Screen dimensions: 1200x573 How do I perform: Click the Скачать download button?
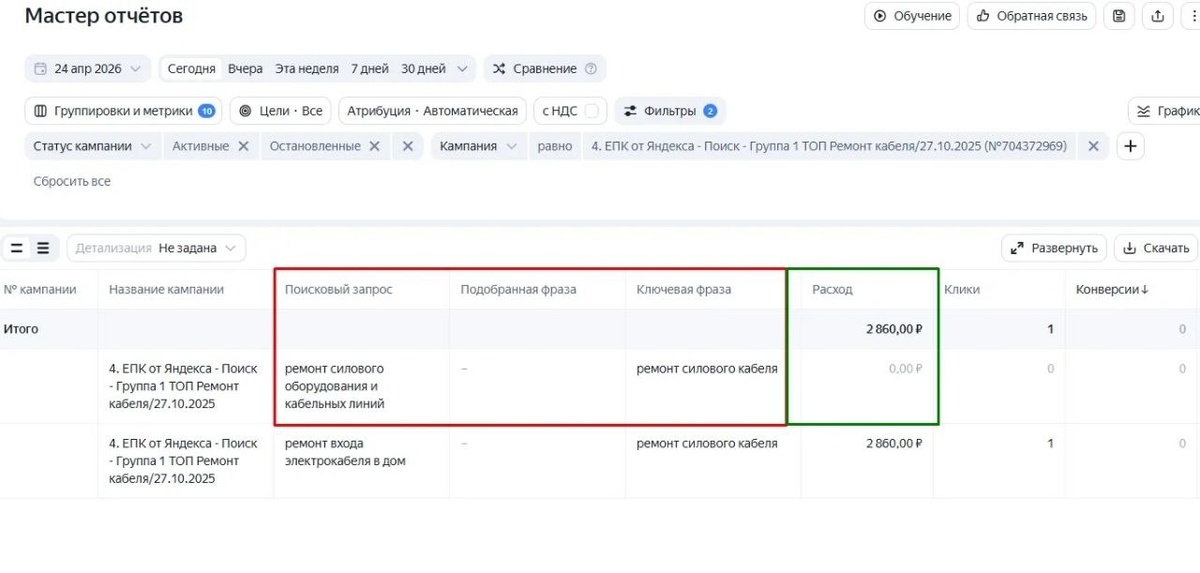point(1155,248)
